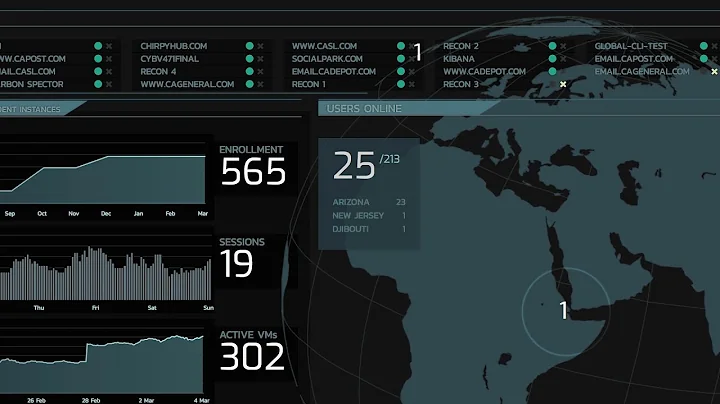Open the CYBV471FINAL entry
This screenshot has height=404, width=720.
169,59
